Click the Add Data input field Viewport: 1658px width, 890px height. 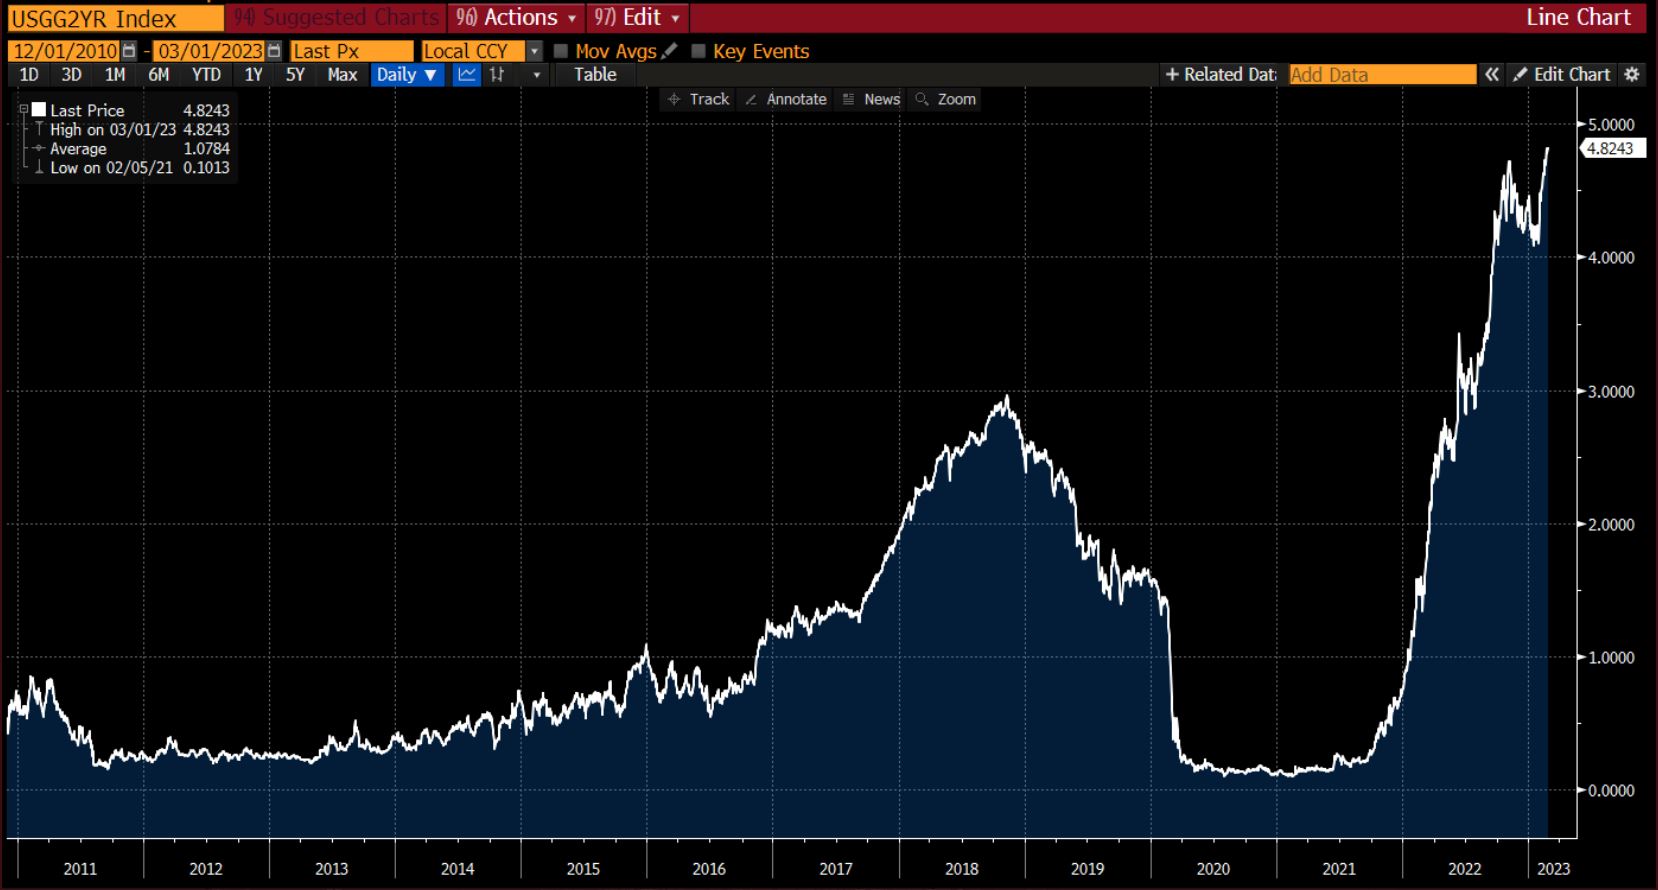coord(1381,75)
